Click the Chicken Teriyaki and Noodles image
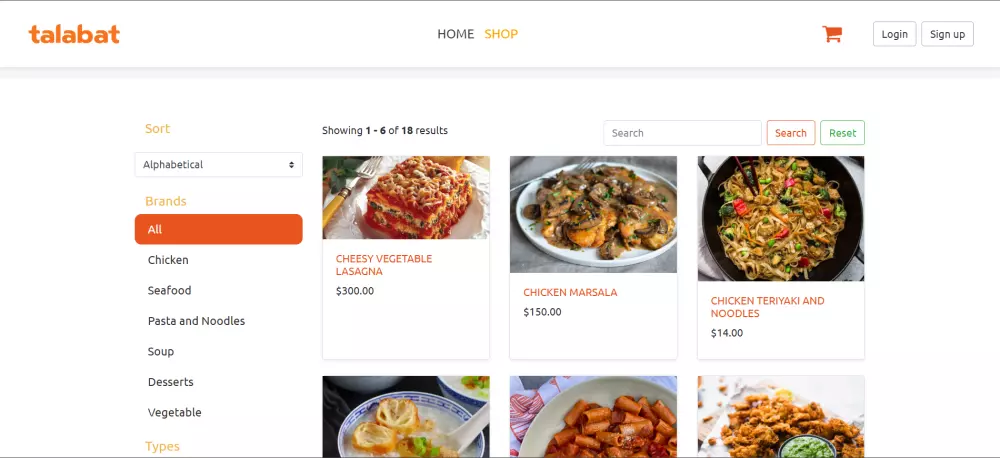The height and width of the screenshot is (458, 1000). [781, 218]
